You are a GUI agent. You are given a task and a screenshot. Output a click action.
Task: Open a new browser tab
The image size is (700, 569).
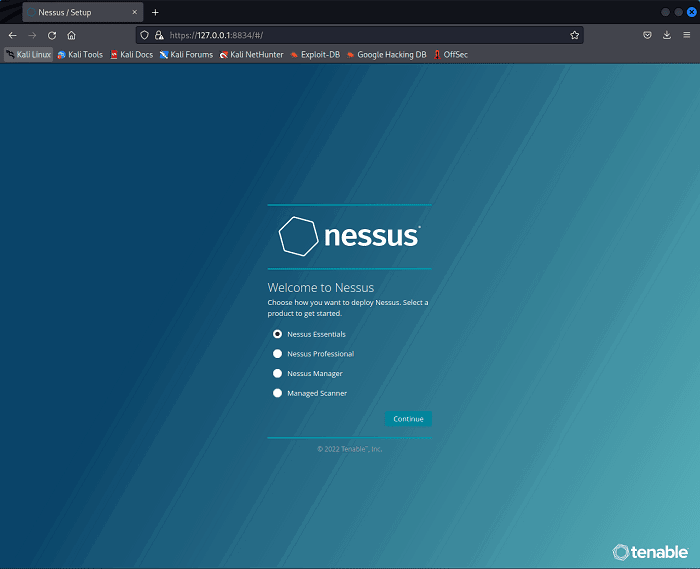coord(155,12)
